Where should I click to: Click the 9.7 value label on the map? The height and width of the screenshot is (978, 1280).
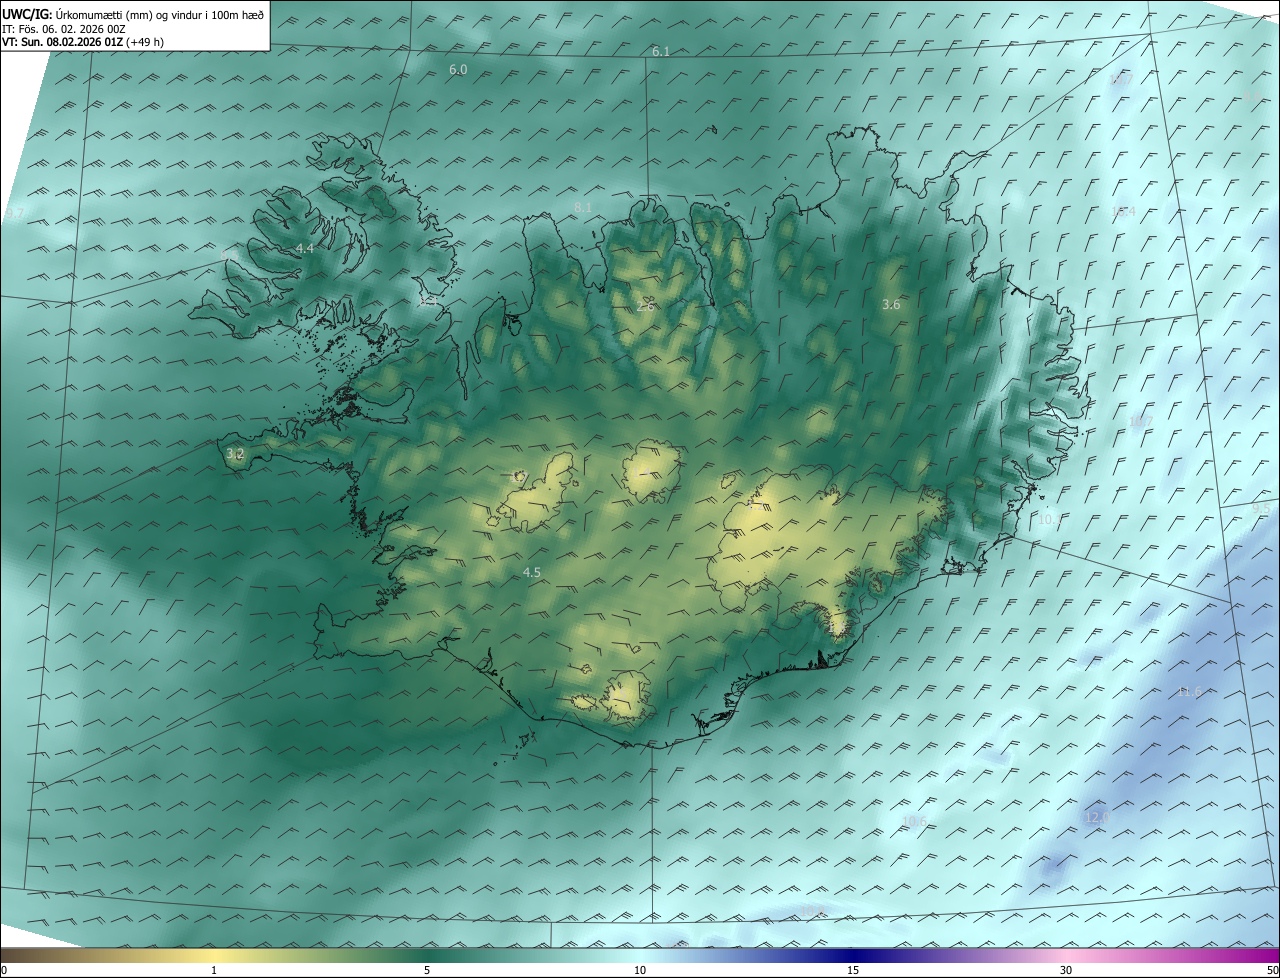click(15, 213)
